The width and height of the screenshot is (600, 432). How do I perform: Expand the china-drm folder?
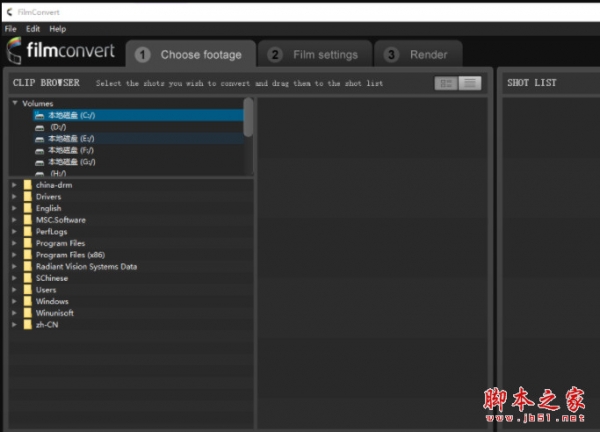pos(14,185)
